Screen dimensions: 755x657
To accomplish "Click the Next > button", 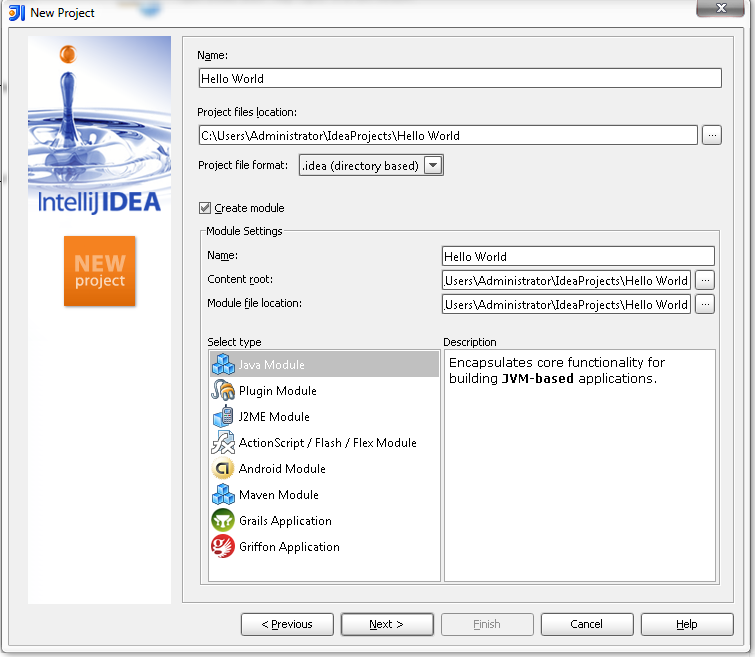I will pyautogui.click(x=387, y=624).
